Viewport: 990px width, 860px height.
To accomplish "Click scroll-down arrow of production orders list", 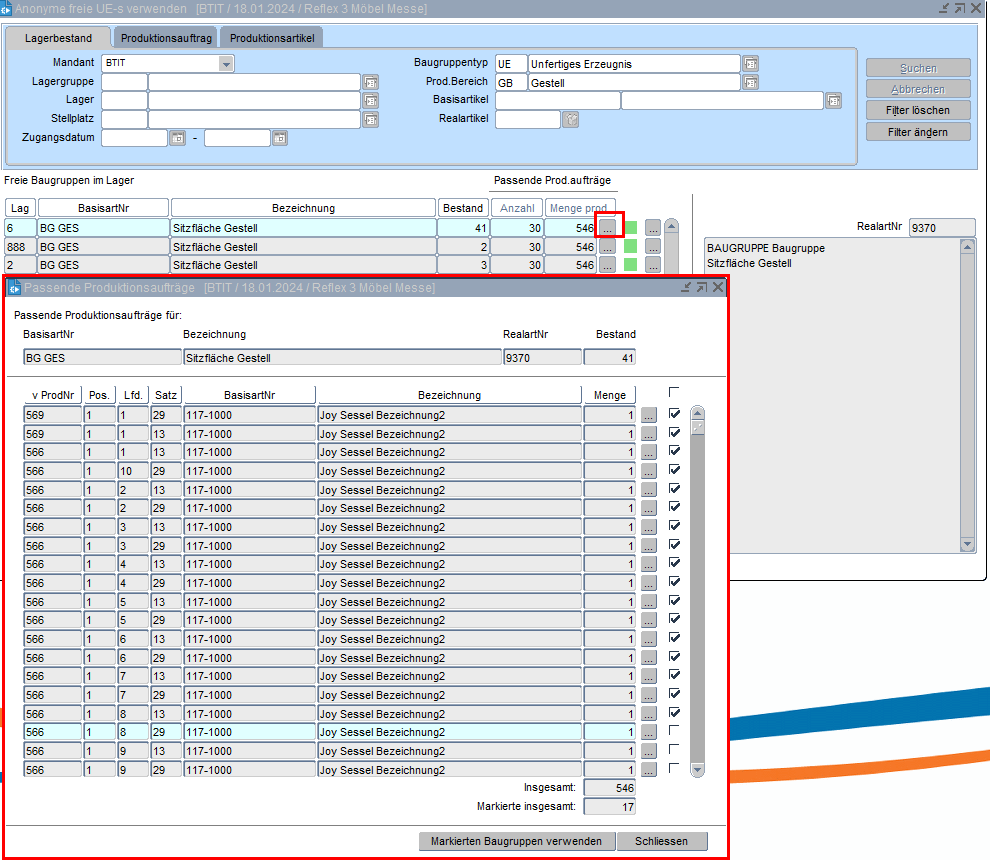I will (x=697, y=769).
